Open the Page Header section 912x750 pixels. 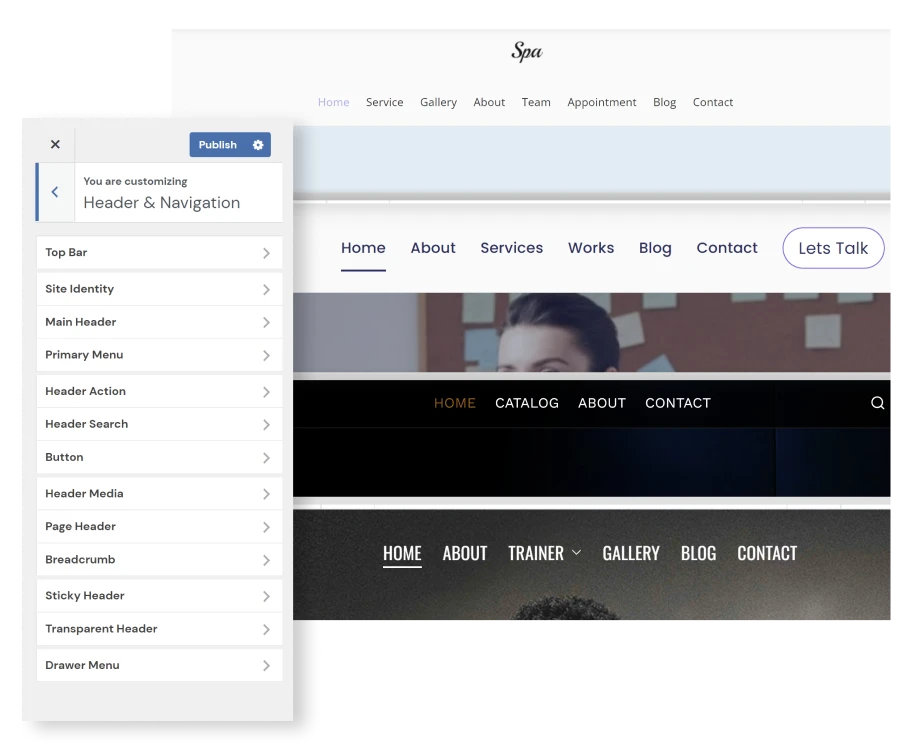[x=159, y=527]
